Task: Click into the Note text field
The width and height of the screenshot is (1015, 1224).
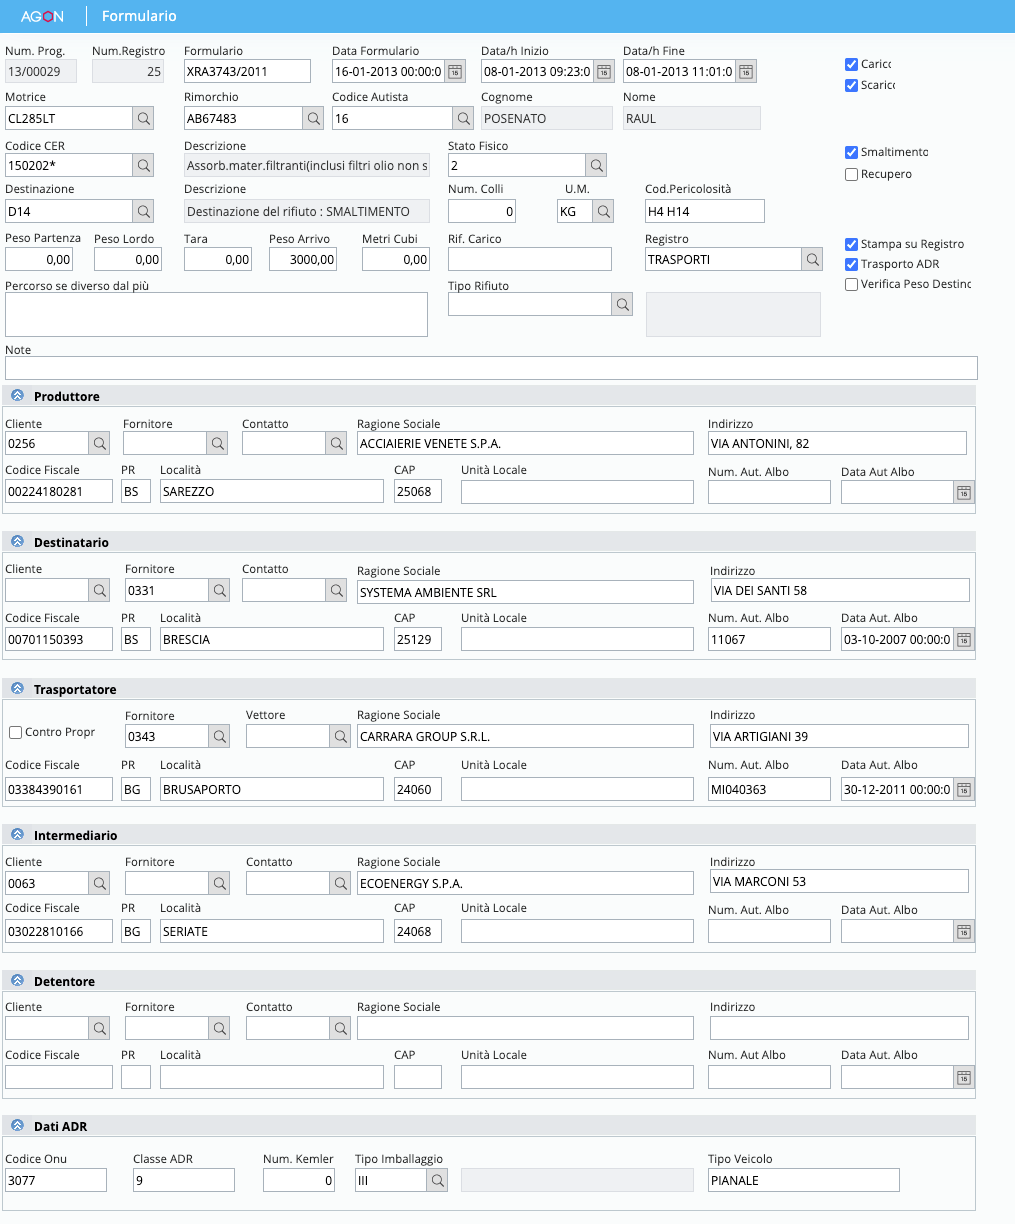Action: [x=490, y=368]
